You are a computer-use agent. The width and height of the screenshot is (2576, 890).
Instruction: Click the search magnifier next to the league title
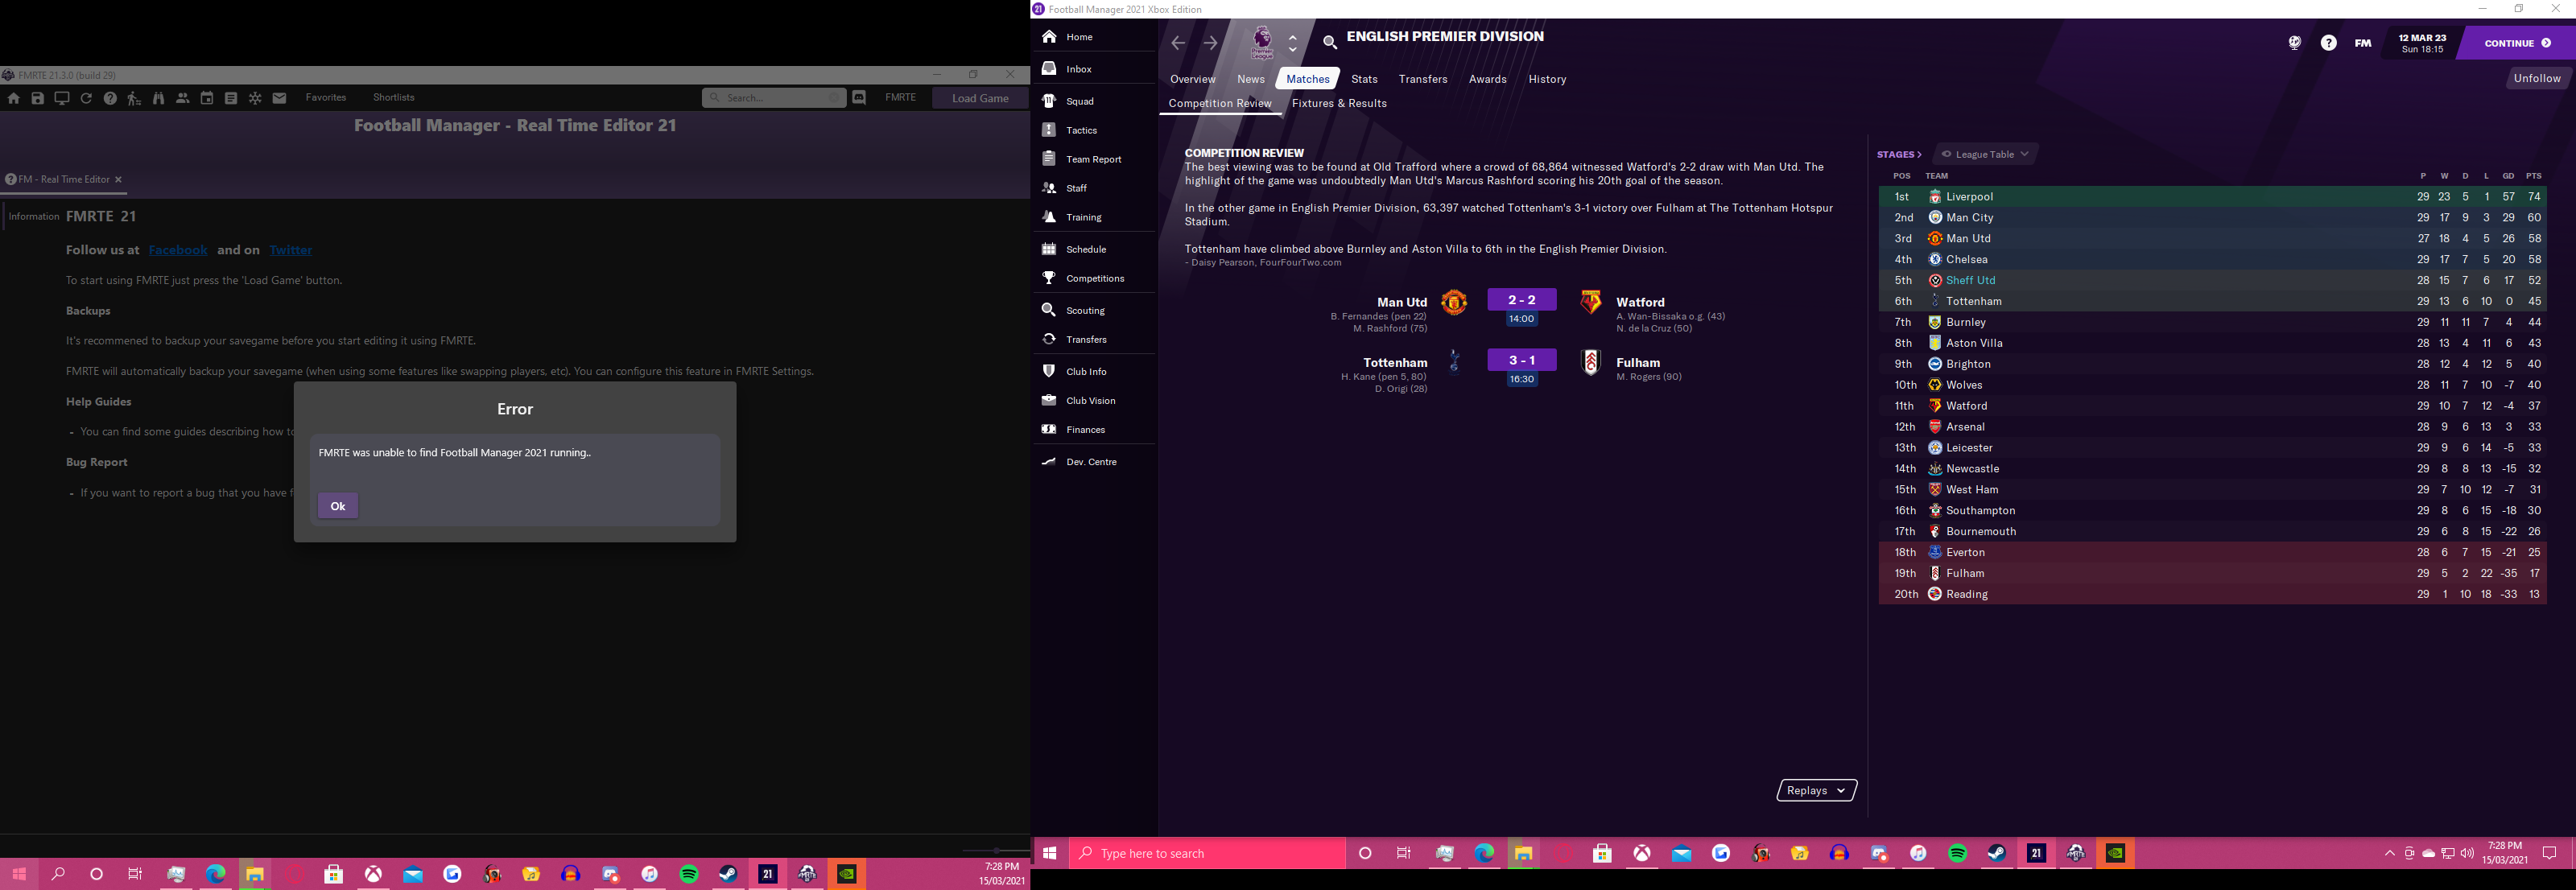click(x=1329, y=42)
